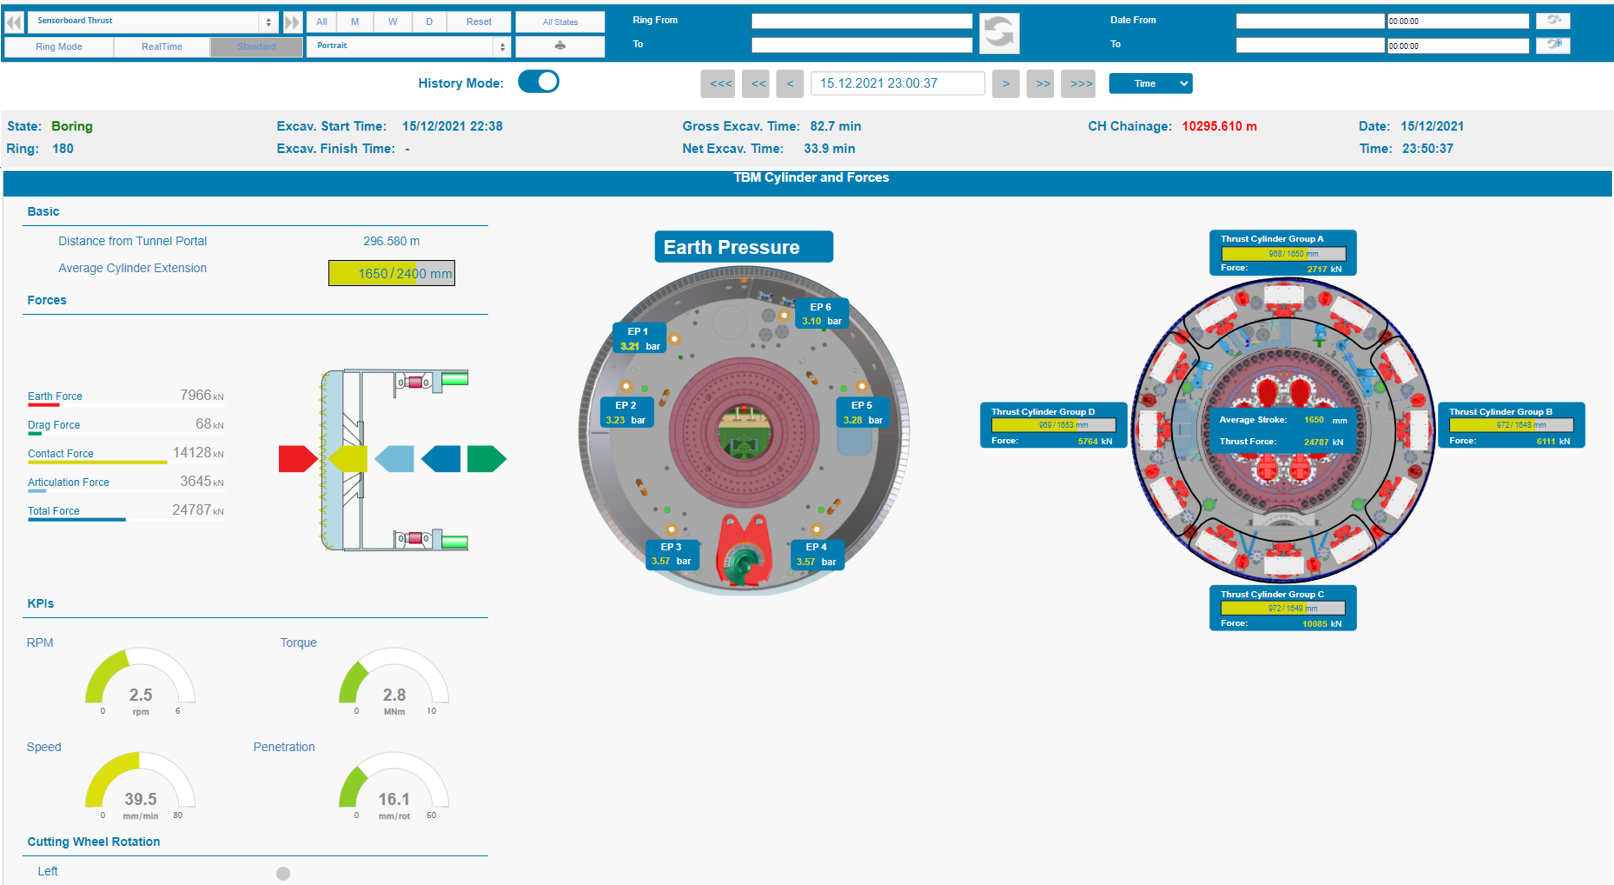Jump forward with the >>> button

coord(1081,84)
